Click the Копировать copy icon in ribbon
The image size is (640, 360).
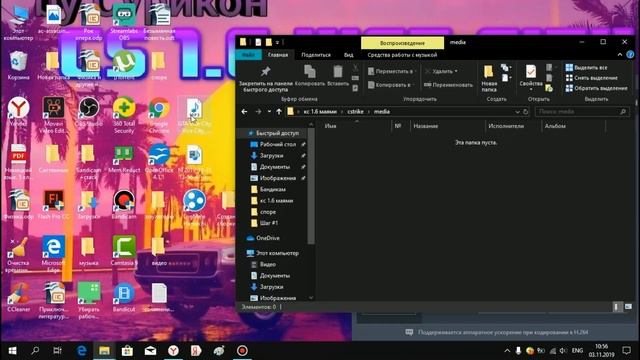pos(310,72)
